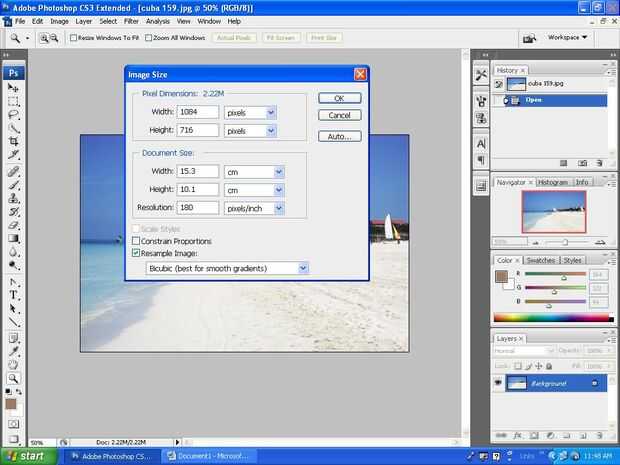Open pixel width units dropdown
The width and height of the screenshot is (620, 465).
[271, 113]
